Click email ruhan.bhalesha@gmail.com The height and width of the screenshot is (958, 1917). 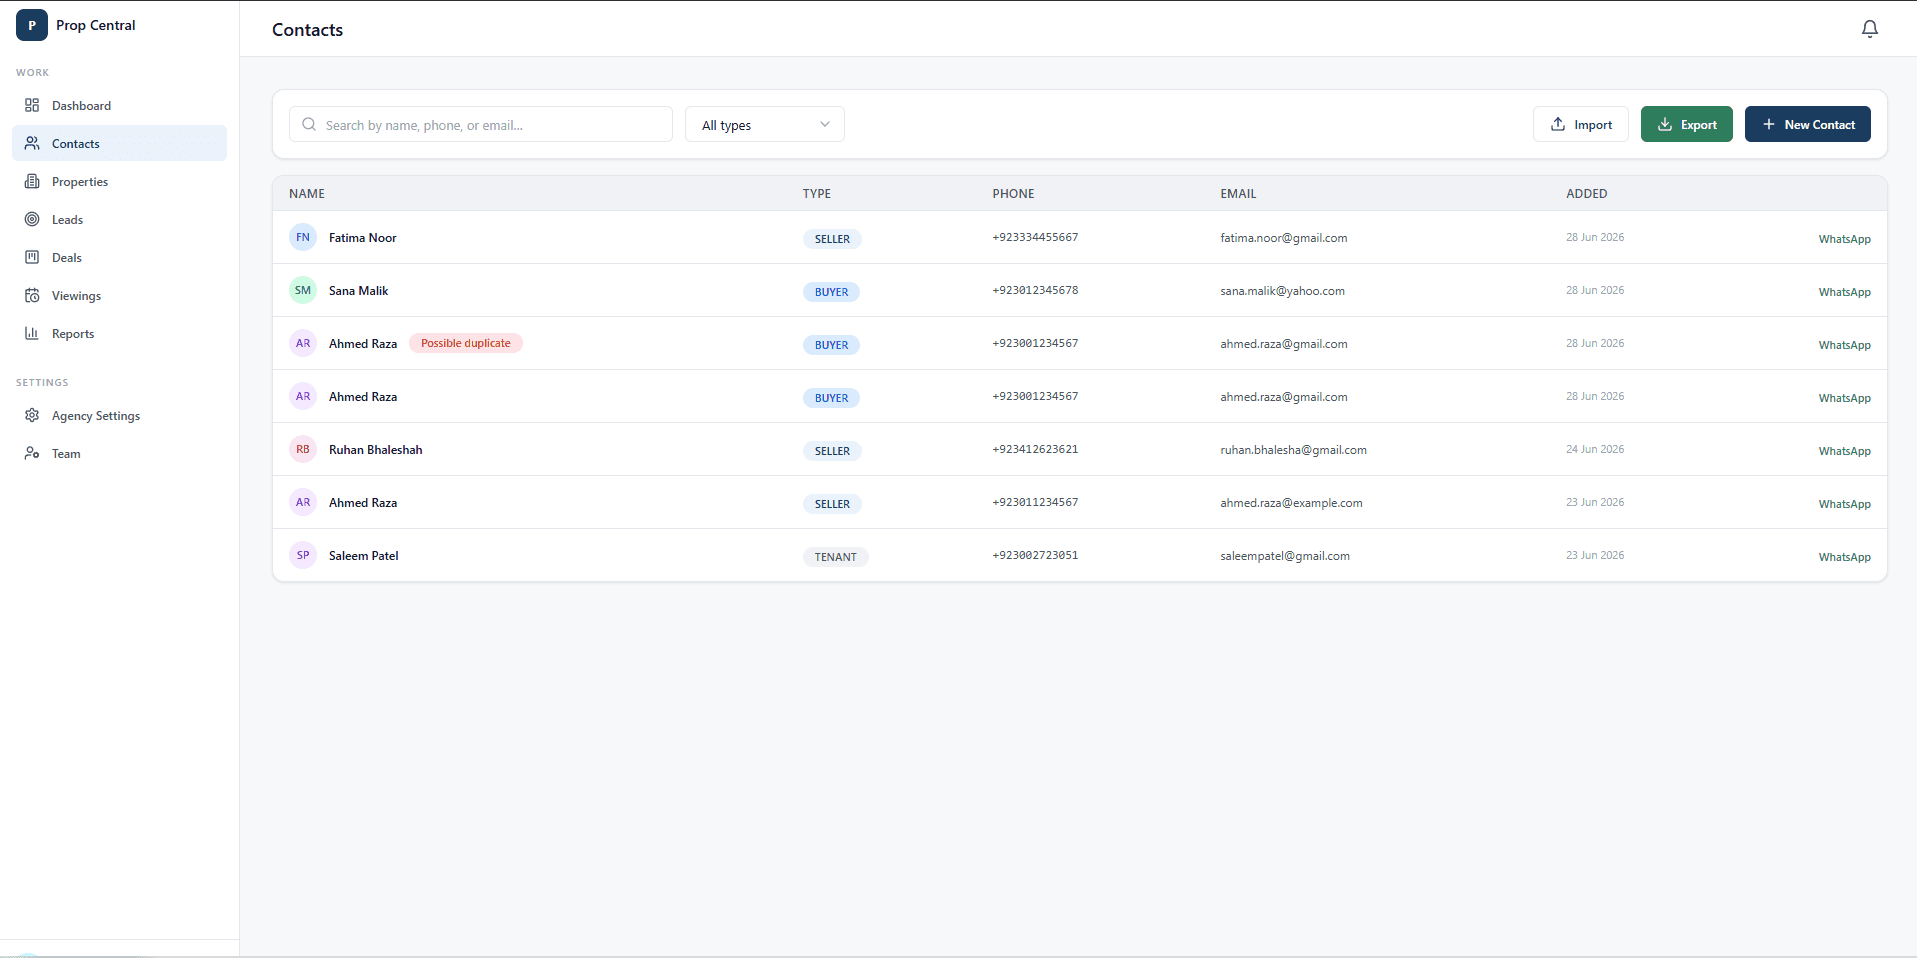point(1293,450)
